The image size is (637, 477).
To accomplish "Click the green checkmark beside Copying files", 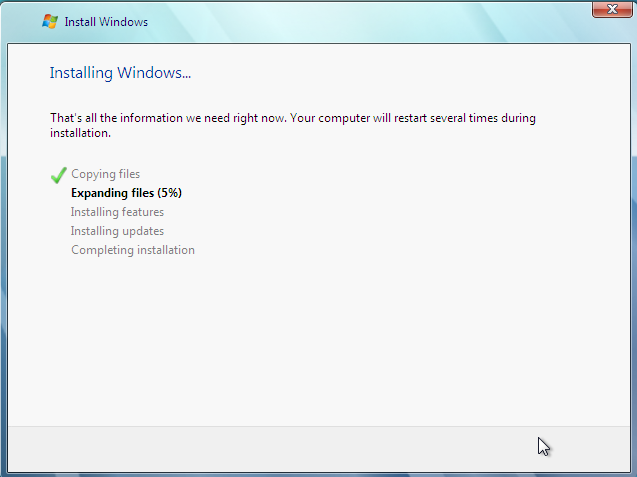I will pos(59,175).
